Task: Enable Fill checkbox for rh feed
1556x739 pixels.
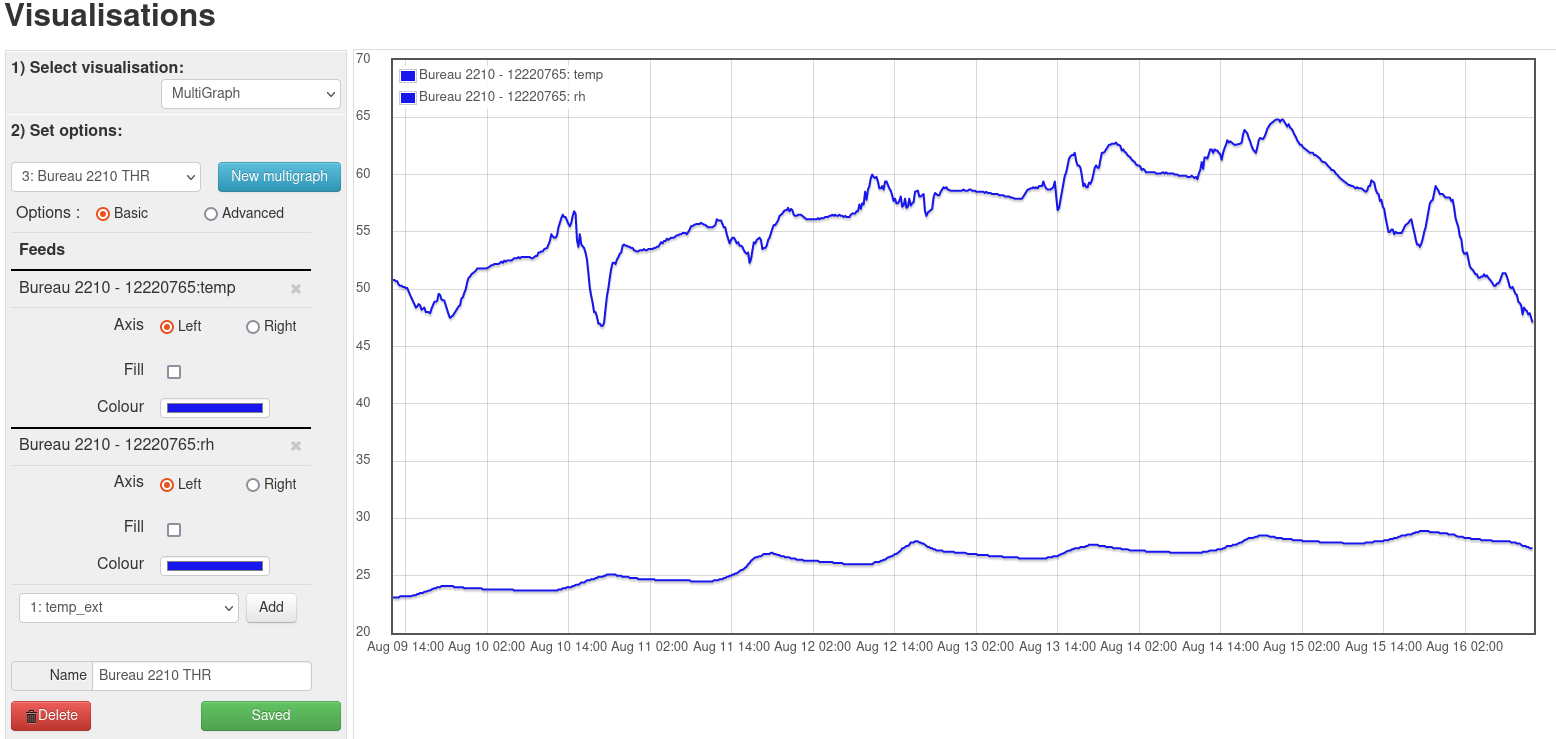Action: coord(174,530)
